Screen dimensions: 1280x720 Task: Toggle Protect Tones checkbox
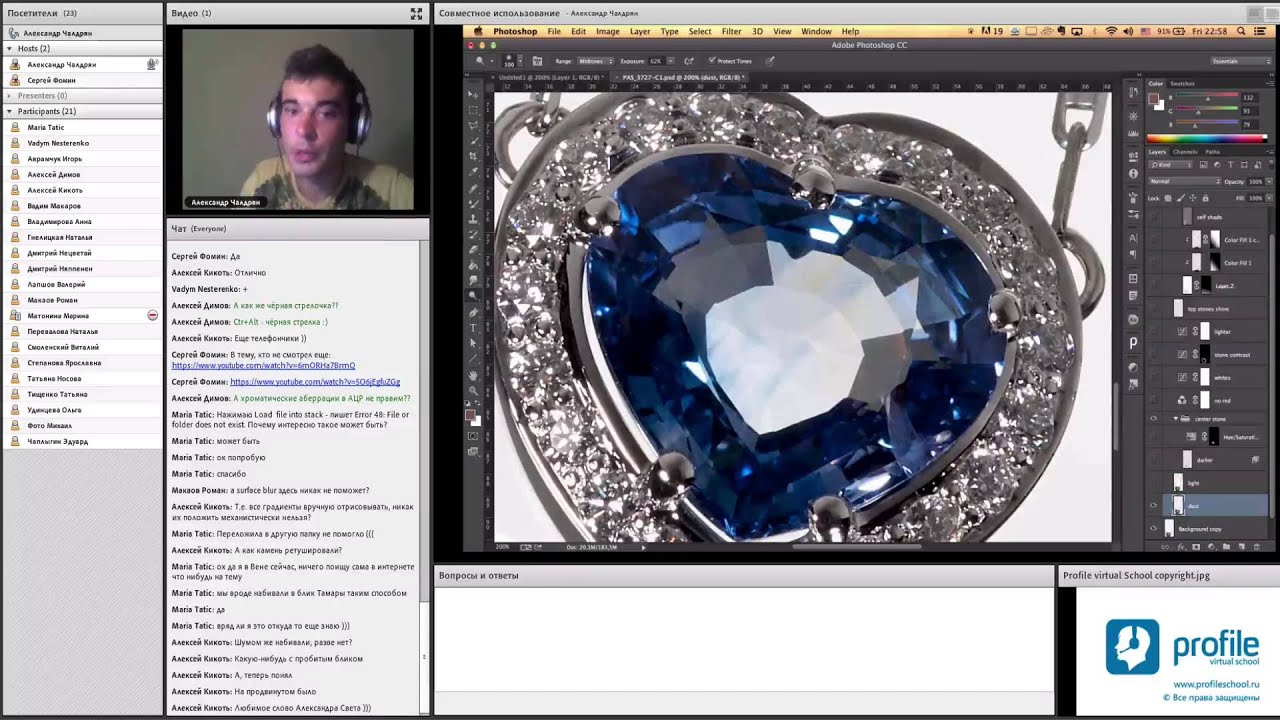[x=712, y=60]
